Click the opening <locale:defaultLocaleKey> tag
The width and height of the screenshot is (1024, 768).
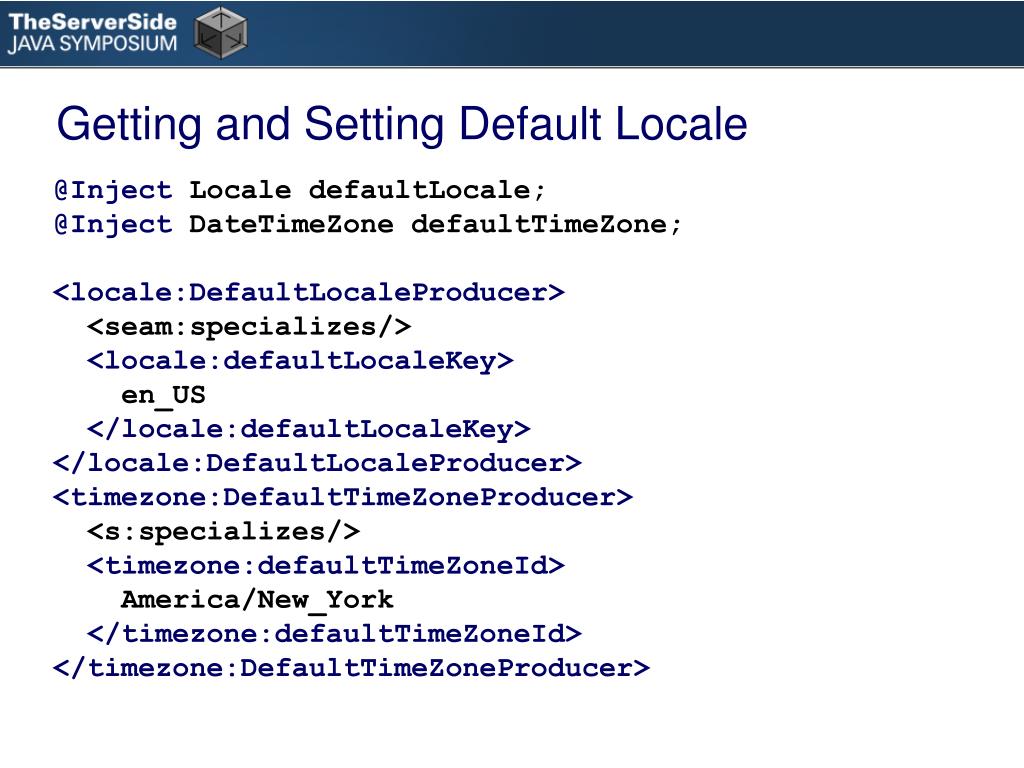(x=300, y=360)
